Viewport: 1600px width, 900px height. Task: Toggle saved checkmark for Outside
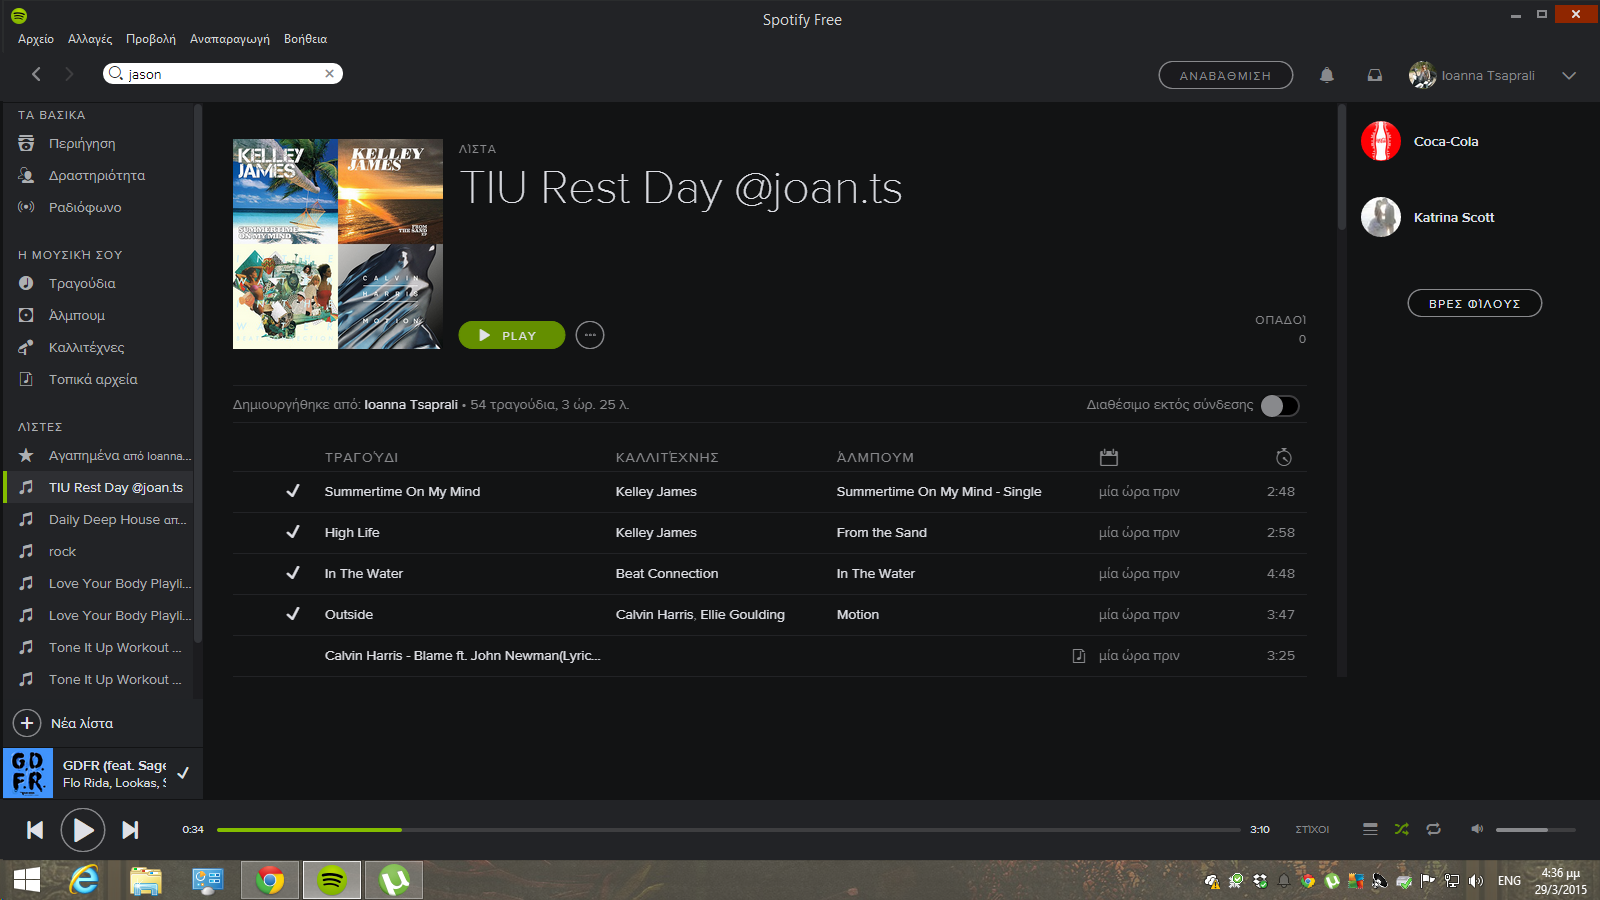293,614
